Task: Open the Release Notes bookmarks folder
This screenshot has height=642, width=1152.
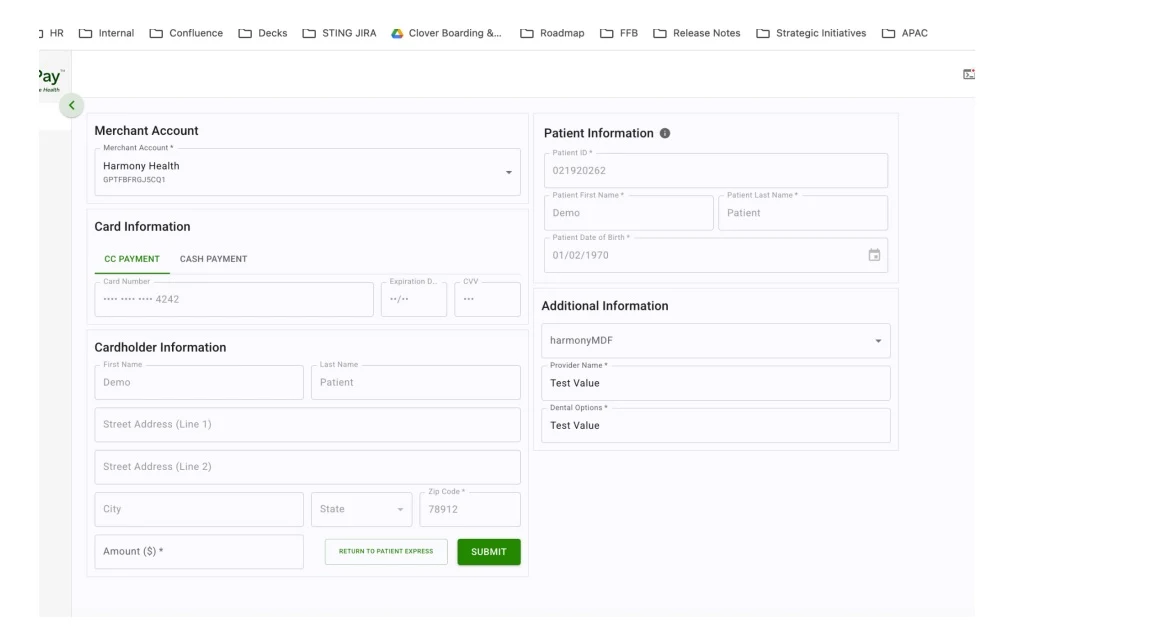Action: tap(696, 33)
